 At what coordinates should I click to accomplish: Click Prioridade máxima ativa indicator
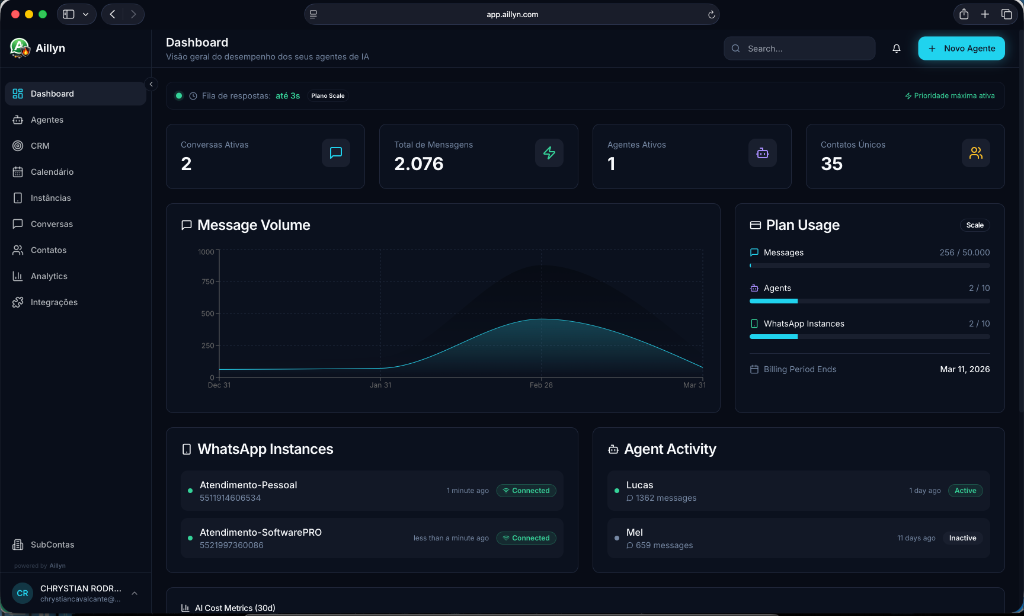click(950, 95)
